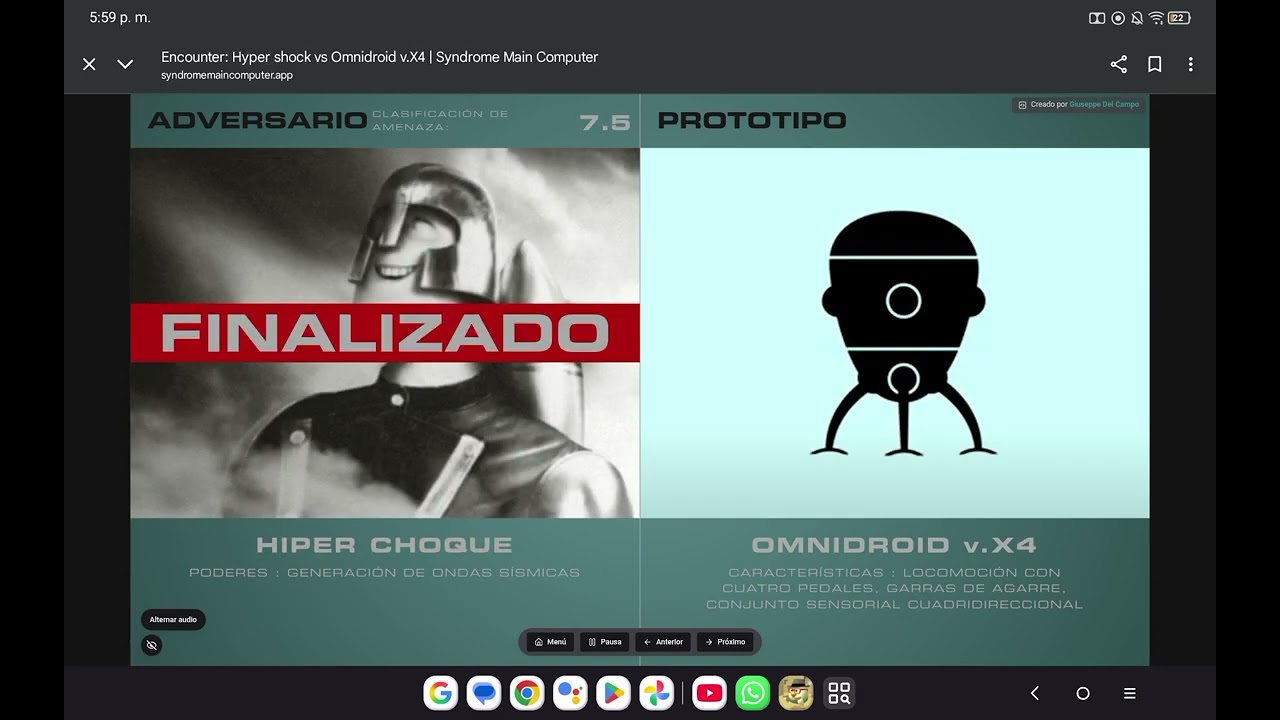Go to Anterior encounter
Viewport: 1280px width, 720px height.
[664, 642]
